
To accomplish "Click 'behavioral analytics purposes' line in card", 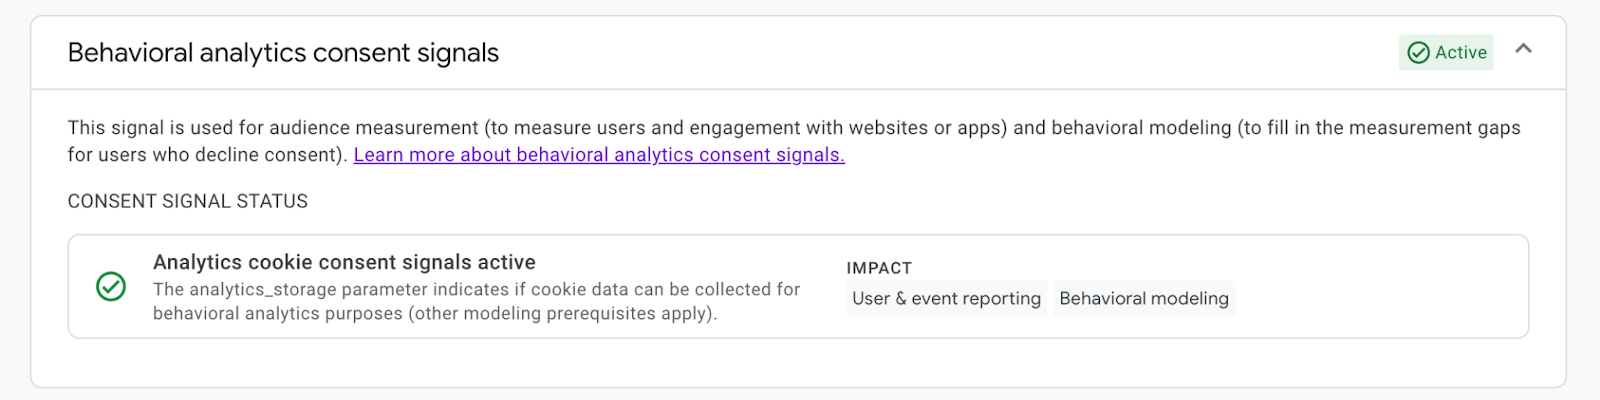I will (x=280, y=313).
